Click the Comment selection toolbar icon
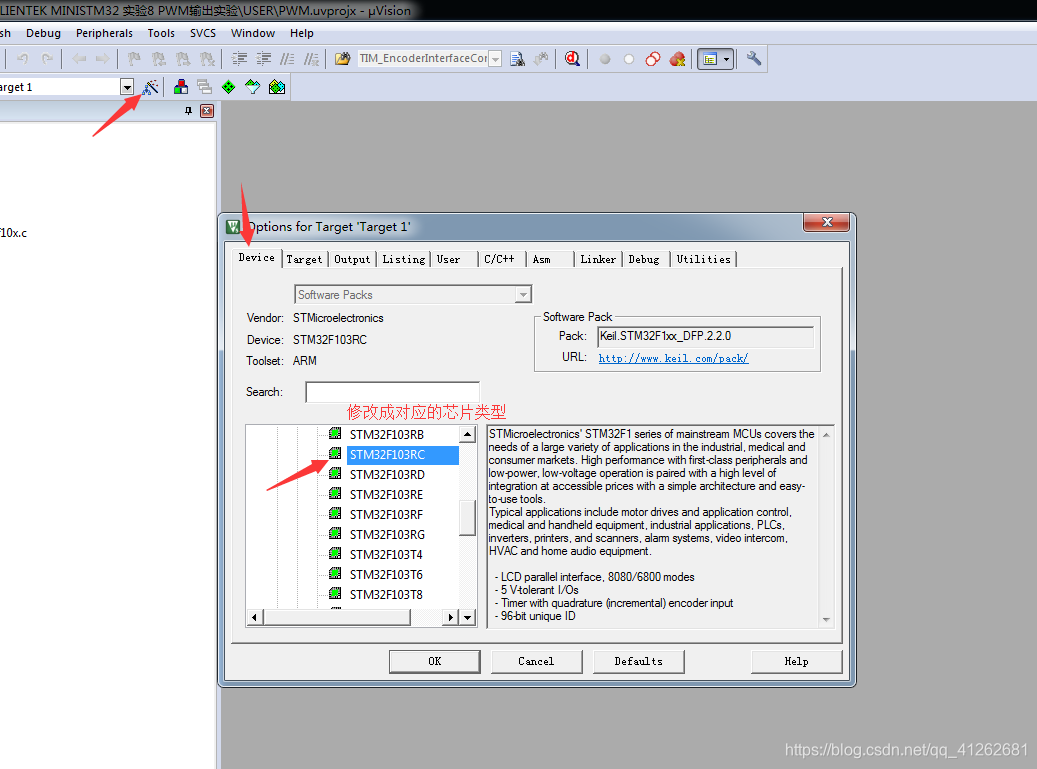The height and width of the screenshot is (769, 1037). [x=287, y=59]
